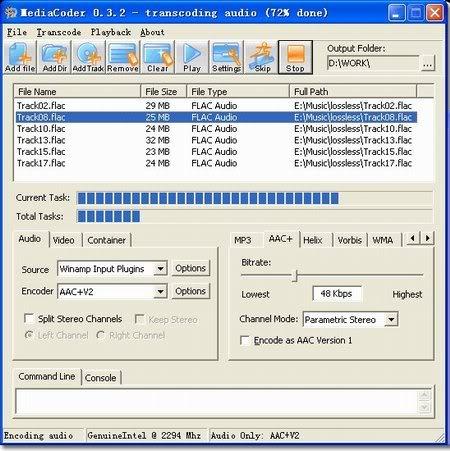Skip the current task with Skip icon
Screen dimensions: 450x451
pyautogui.click(x=261, y=57)
